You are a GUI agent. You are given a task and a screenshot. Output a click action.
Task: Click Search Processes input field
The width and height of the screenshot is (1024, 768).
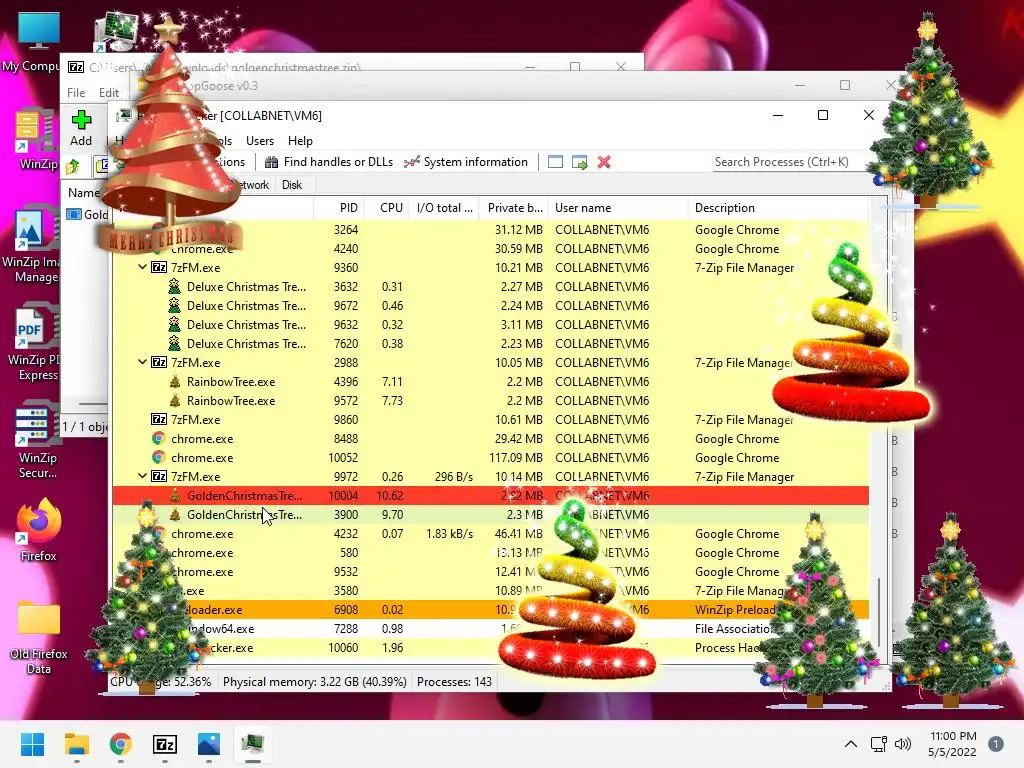pos(790,162)
